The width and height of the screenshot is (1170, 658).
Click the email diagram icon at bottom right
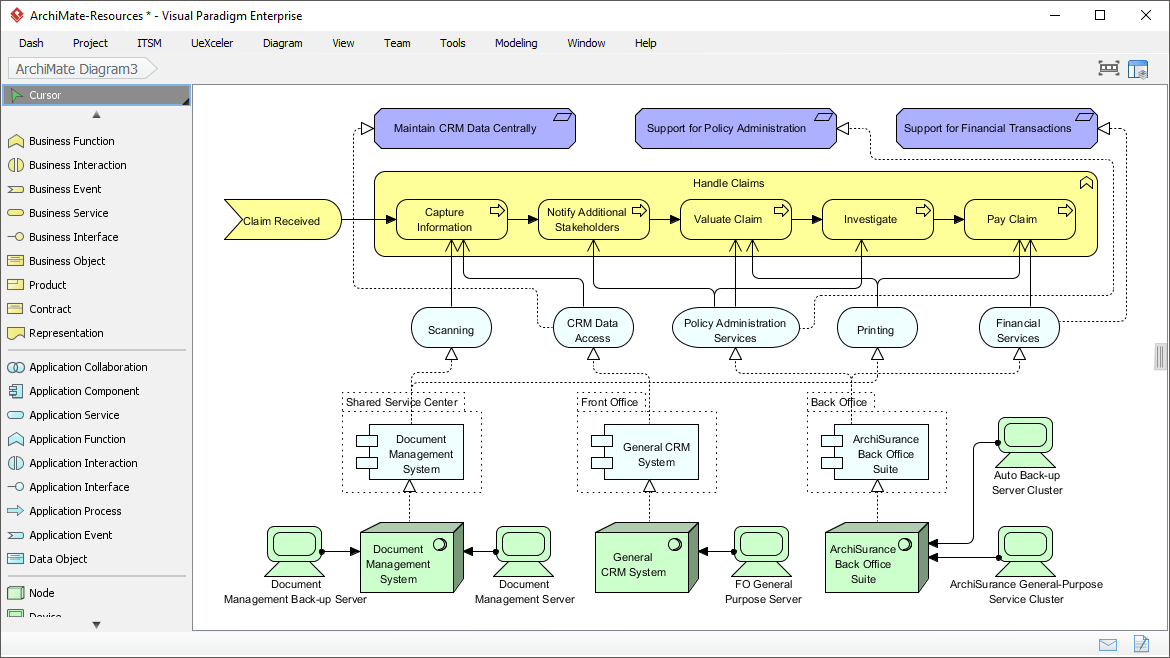1108,644
